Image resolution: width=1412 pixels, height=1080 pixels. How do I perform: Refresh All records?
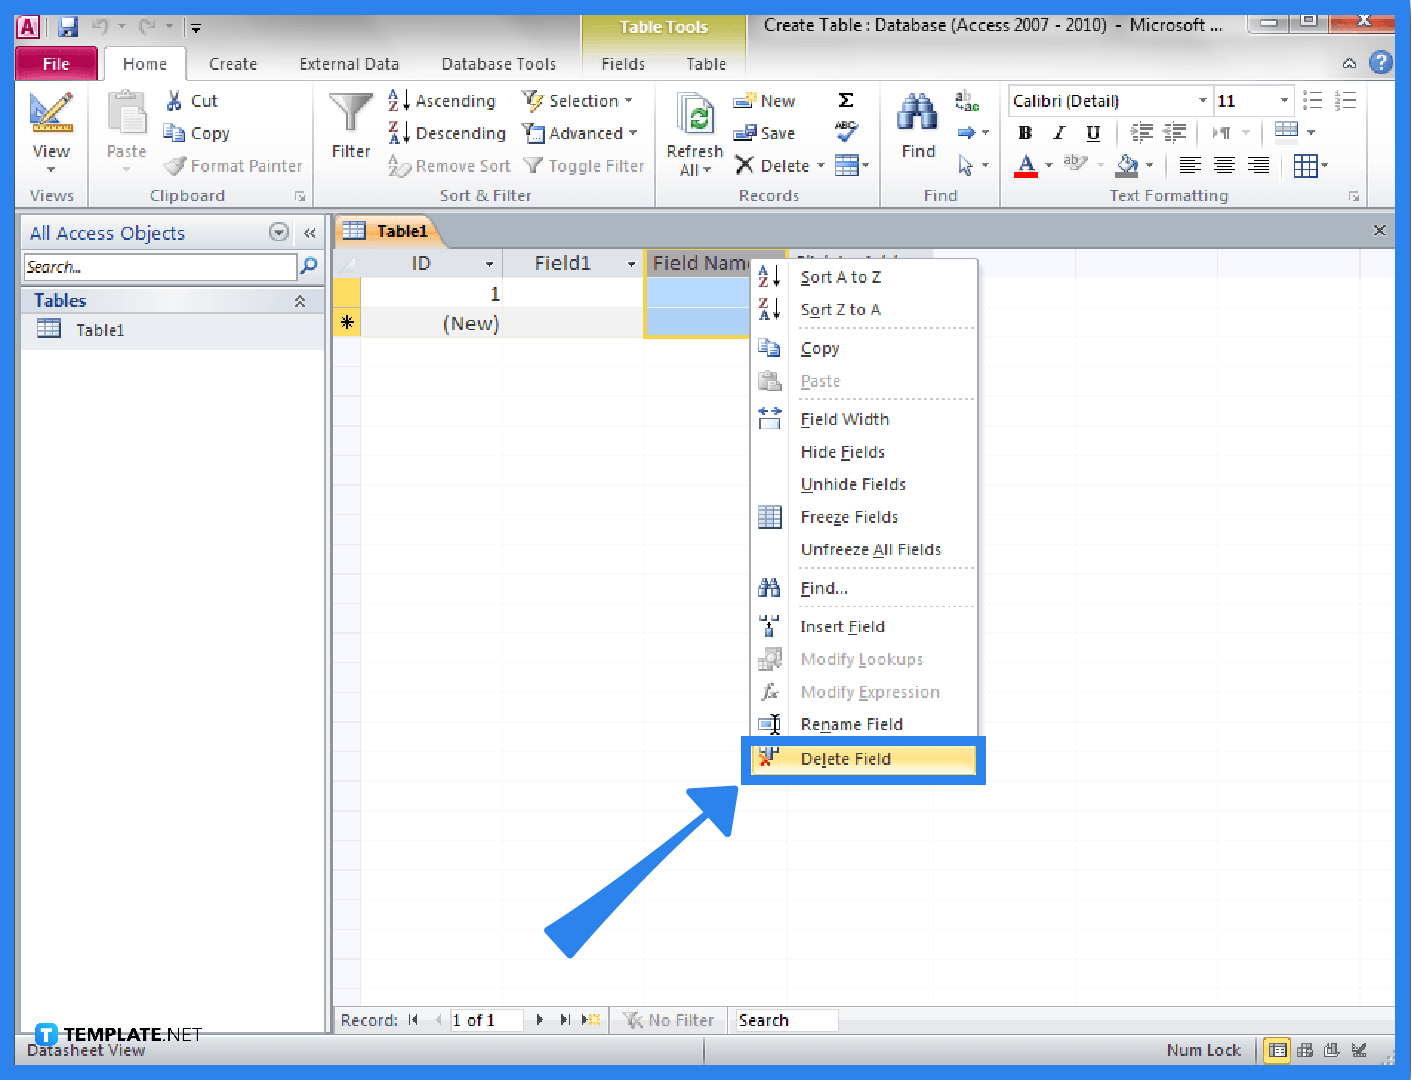pyautogui.click(x=693, y=130)
